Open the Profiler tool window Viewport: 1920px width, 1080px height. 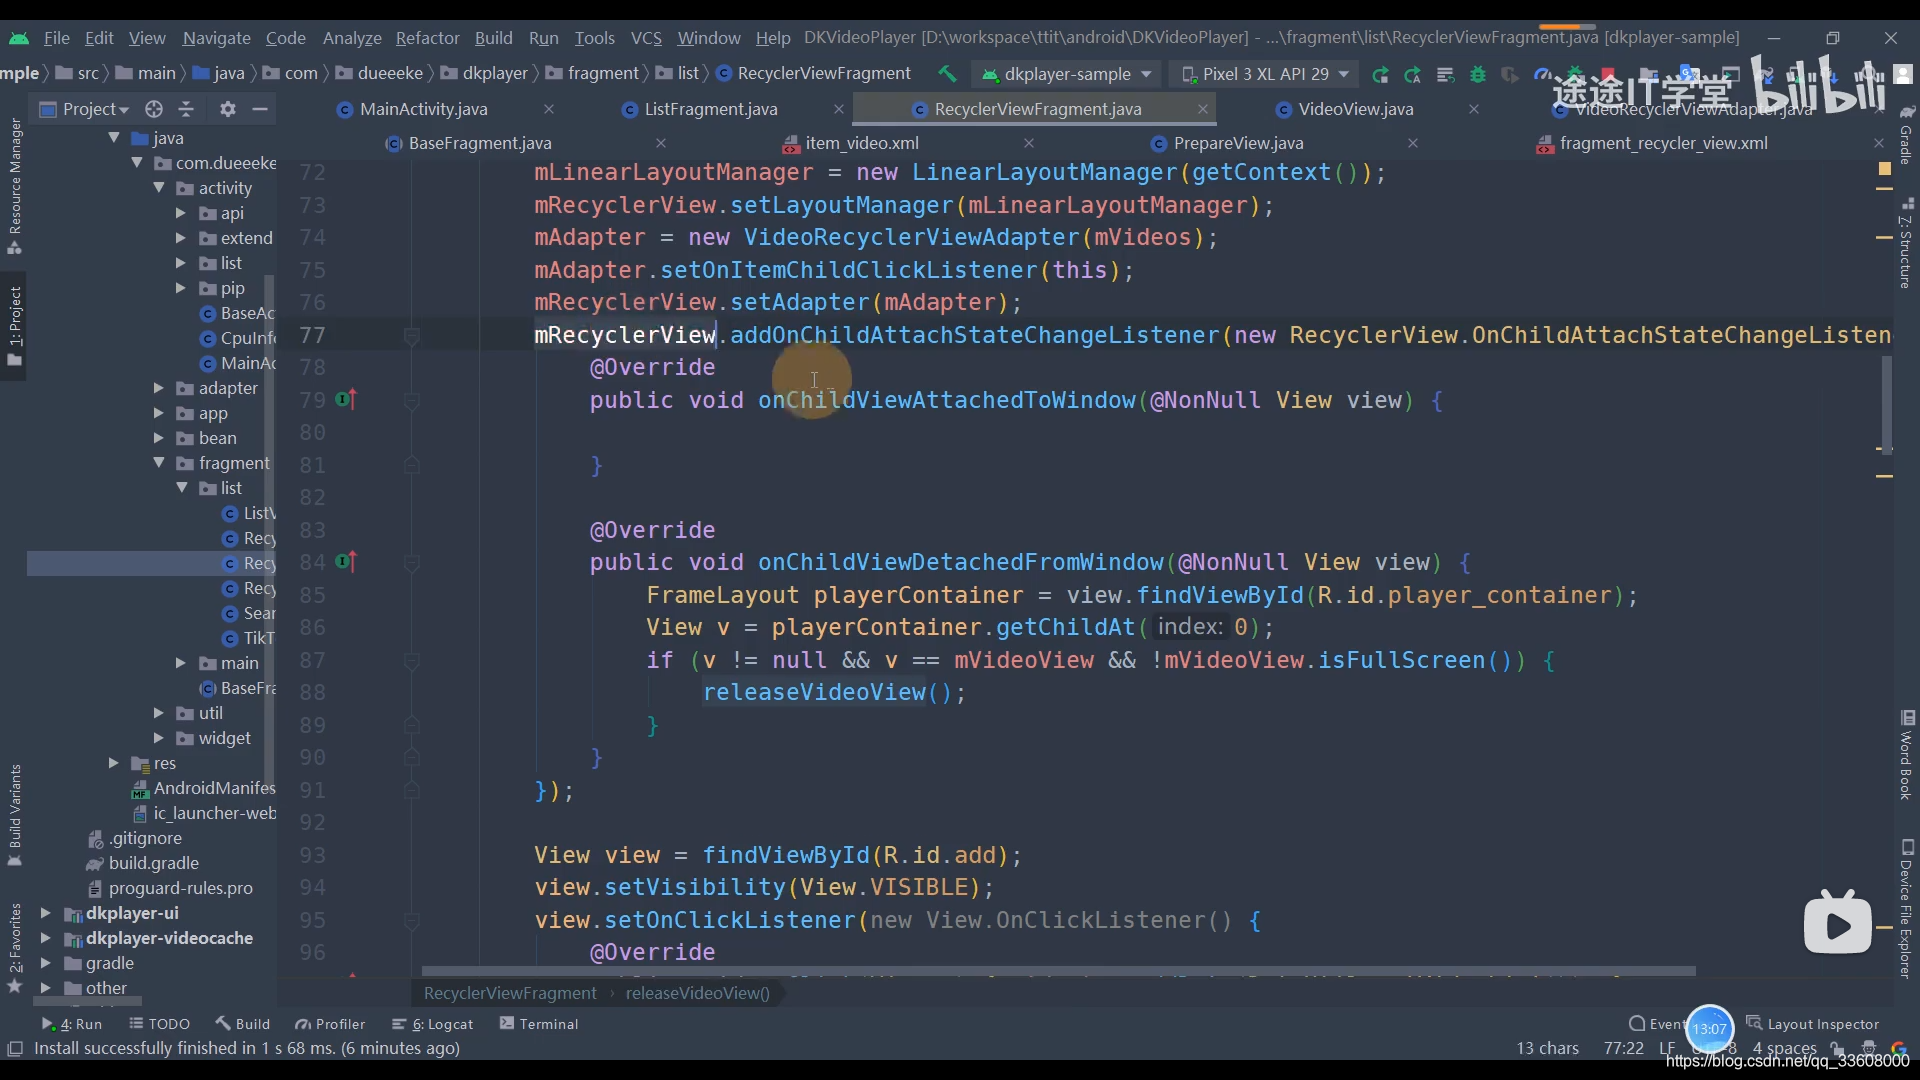pos(330,1023)
